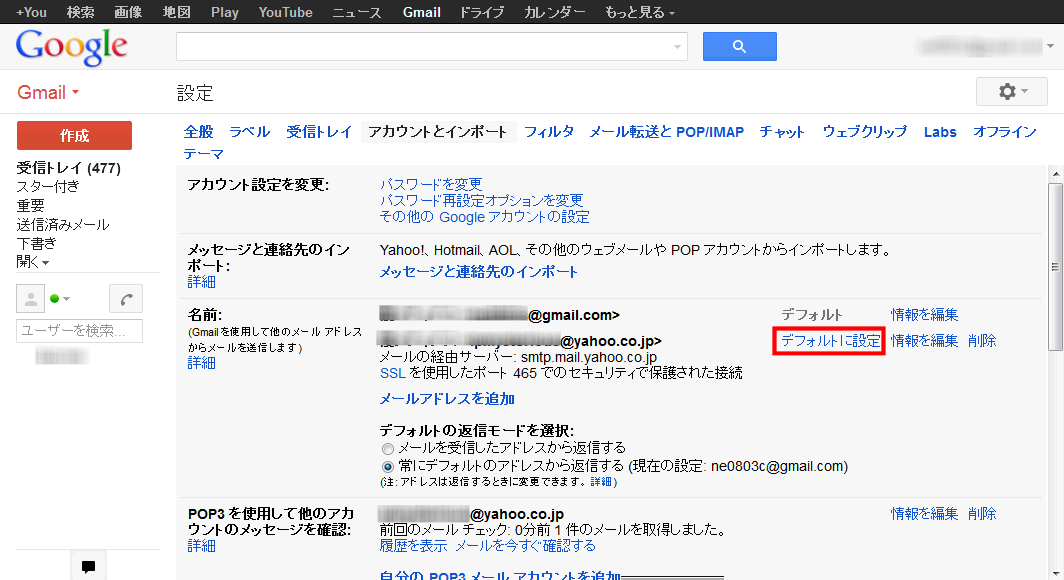
Task: Open 受信トレイ (477) in sidebar
Action: pyautogui.click(x=69, y=168)
